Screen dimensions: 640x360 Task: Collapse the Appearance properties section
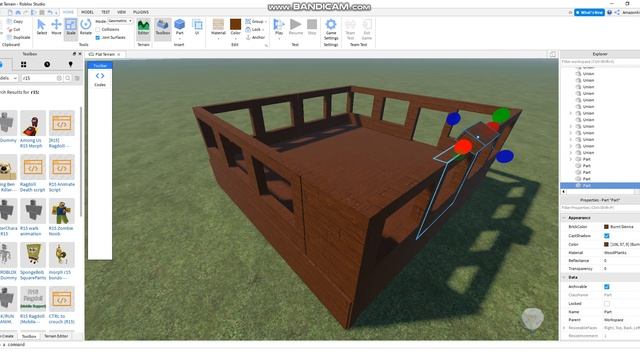click(x=564, y=218)
